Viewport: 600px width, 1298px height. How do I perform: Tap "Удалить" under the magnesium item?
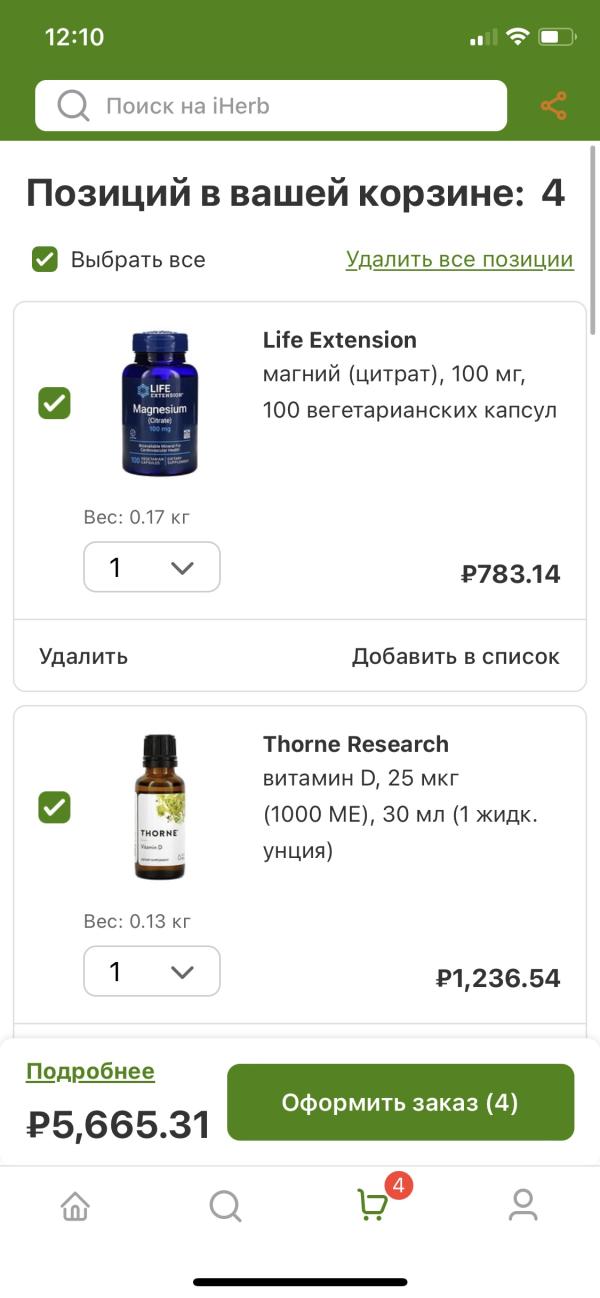(x=84, y=656)
